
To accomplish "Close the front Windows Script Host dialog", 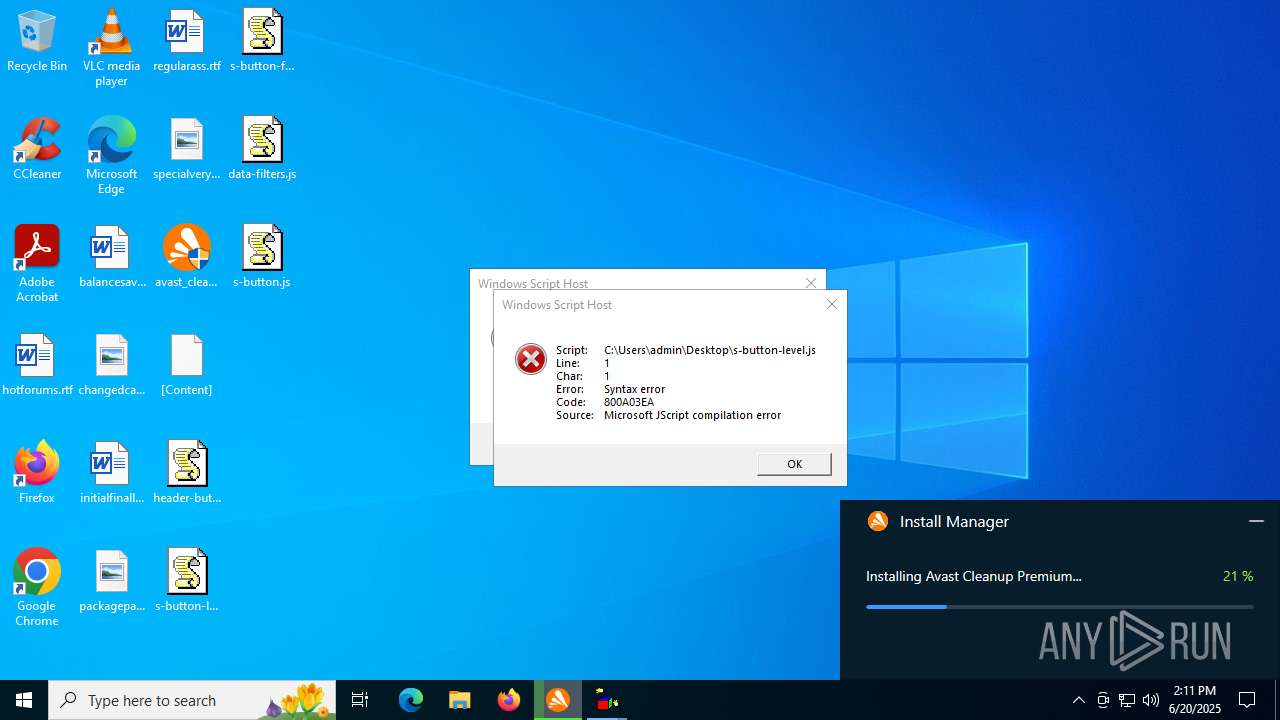I will [x=832, y=304].
